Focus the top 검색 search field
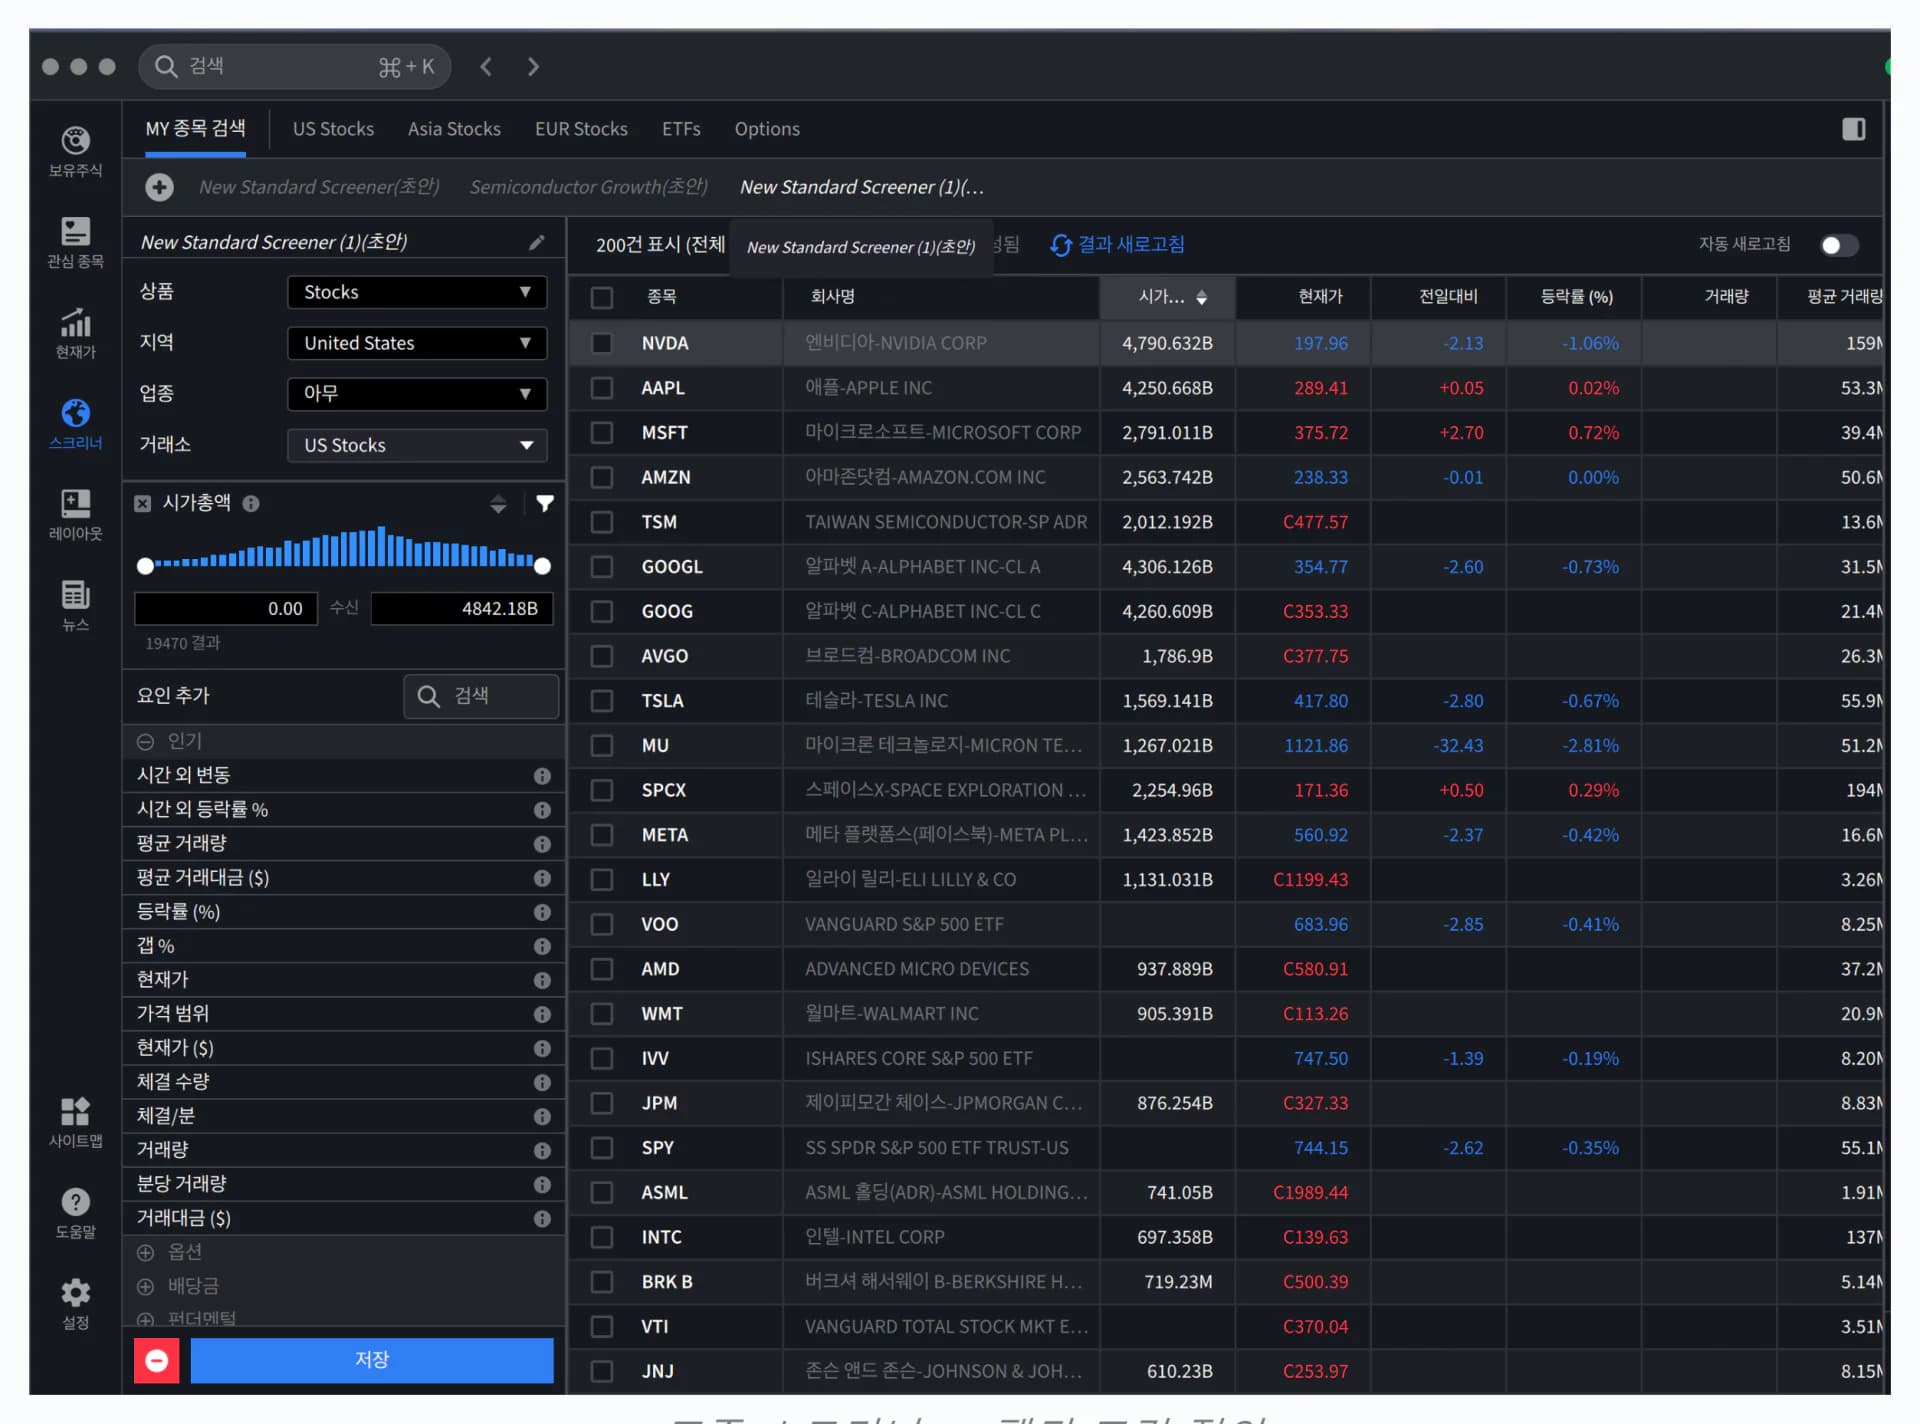 tap(295, 67)
